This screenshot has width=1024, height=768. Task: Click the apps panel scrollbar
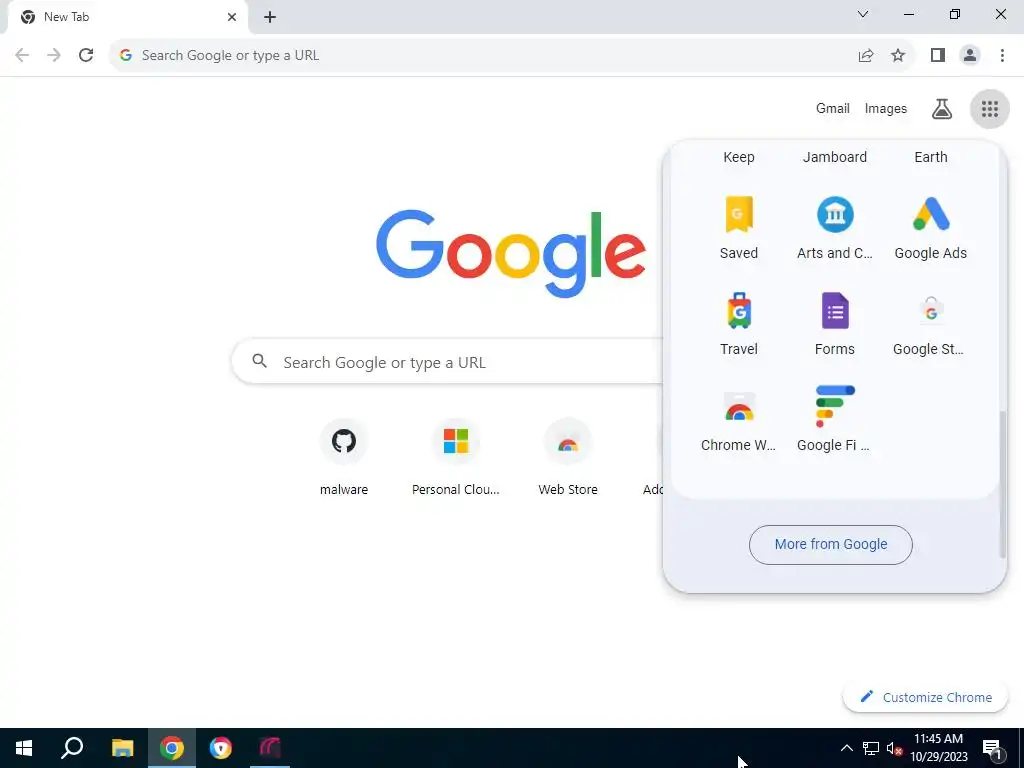pos(1002,483)
